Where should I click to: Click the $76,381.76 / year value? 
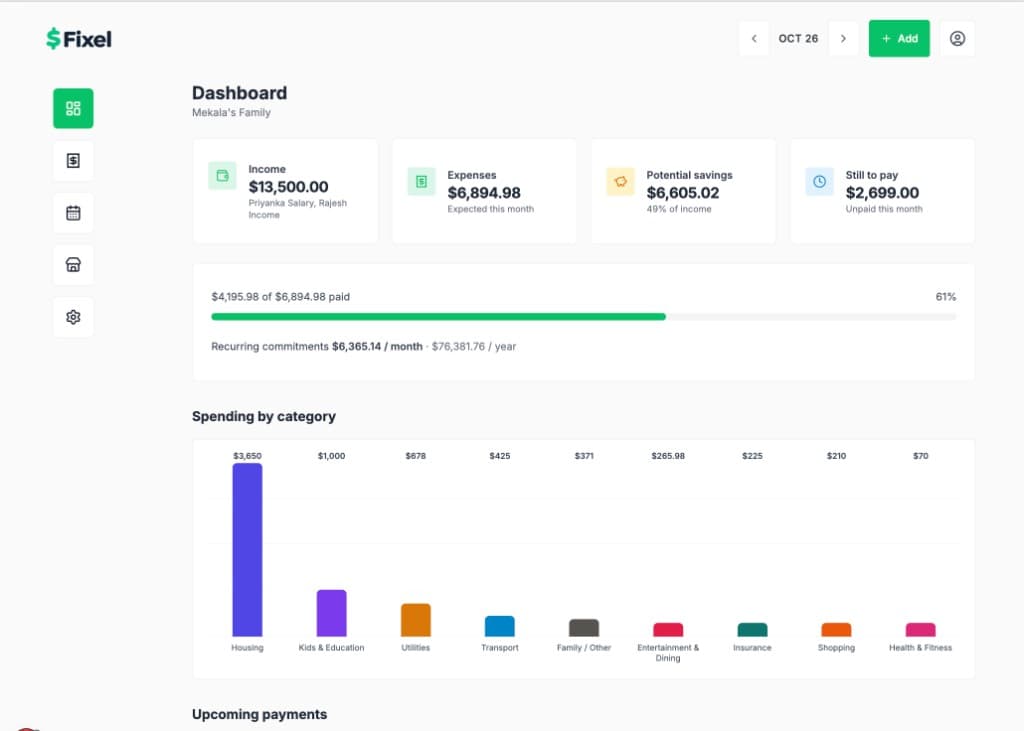[x=473, y=346]
